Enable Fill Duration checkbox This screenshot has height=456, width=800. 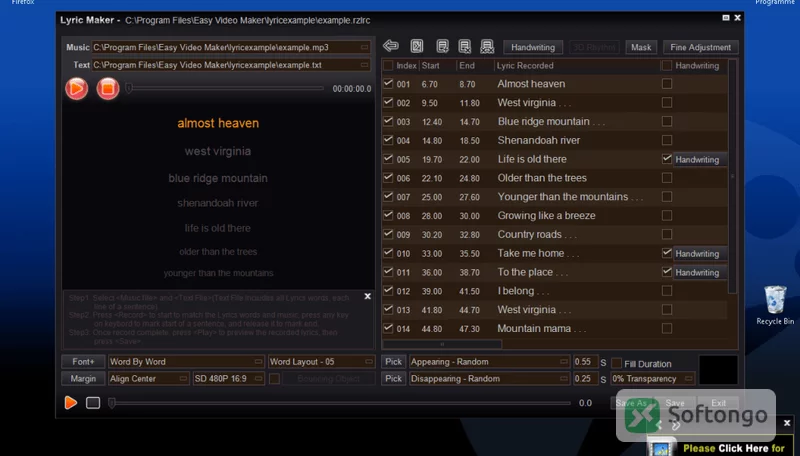click(616, 363)
